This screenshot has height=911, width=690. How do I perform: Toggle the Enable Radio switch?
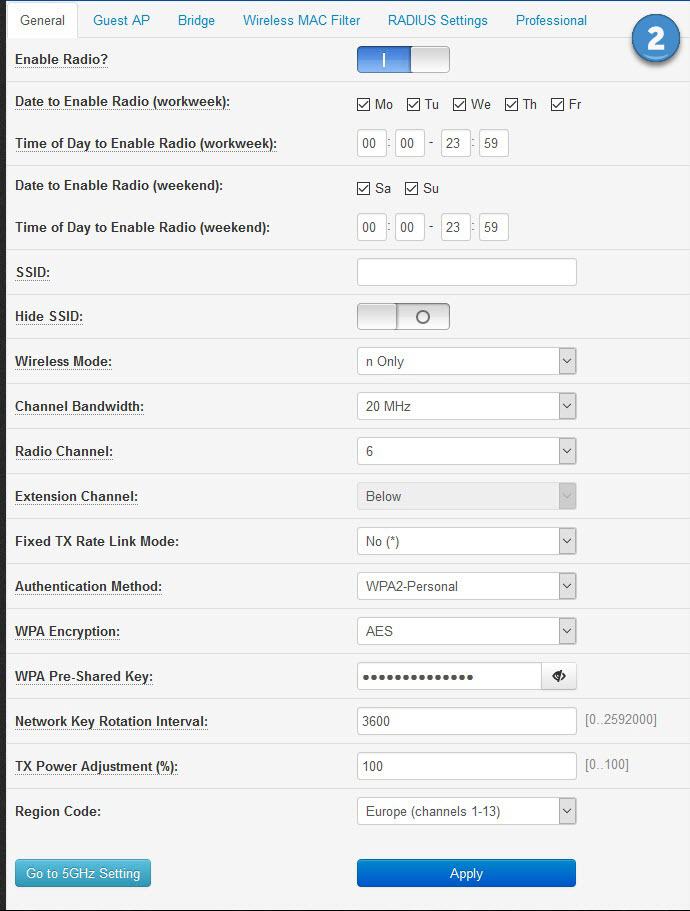point(403,60)
